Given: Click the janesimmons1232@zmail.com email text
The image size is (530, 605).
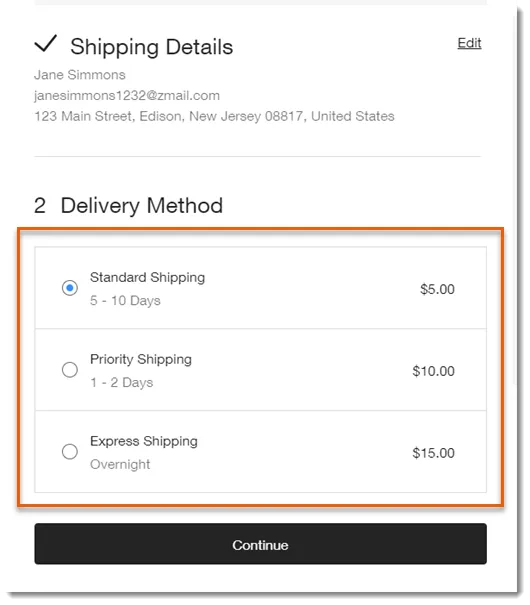Looking at the screenshot, I should click(x=127, y=96).
